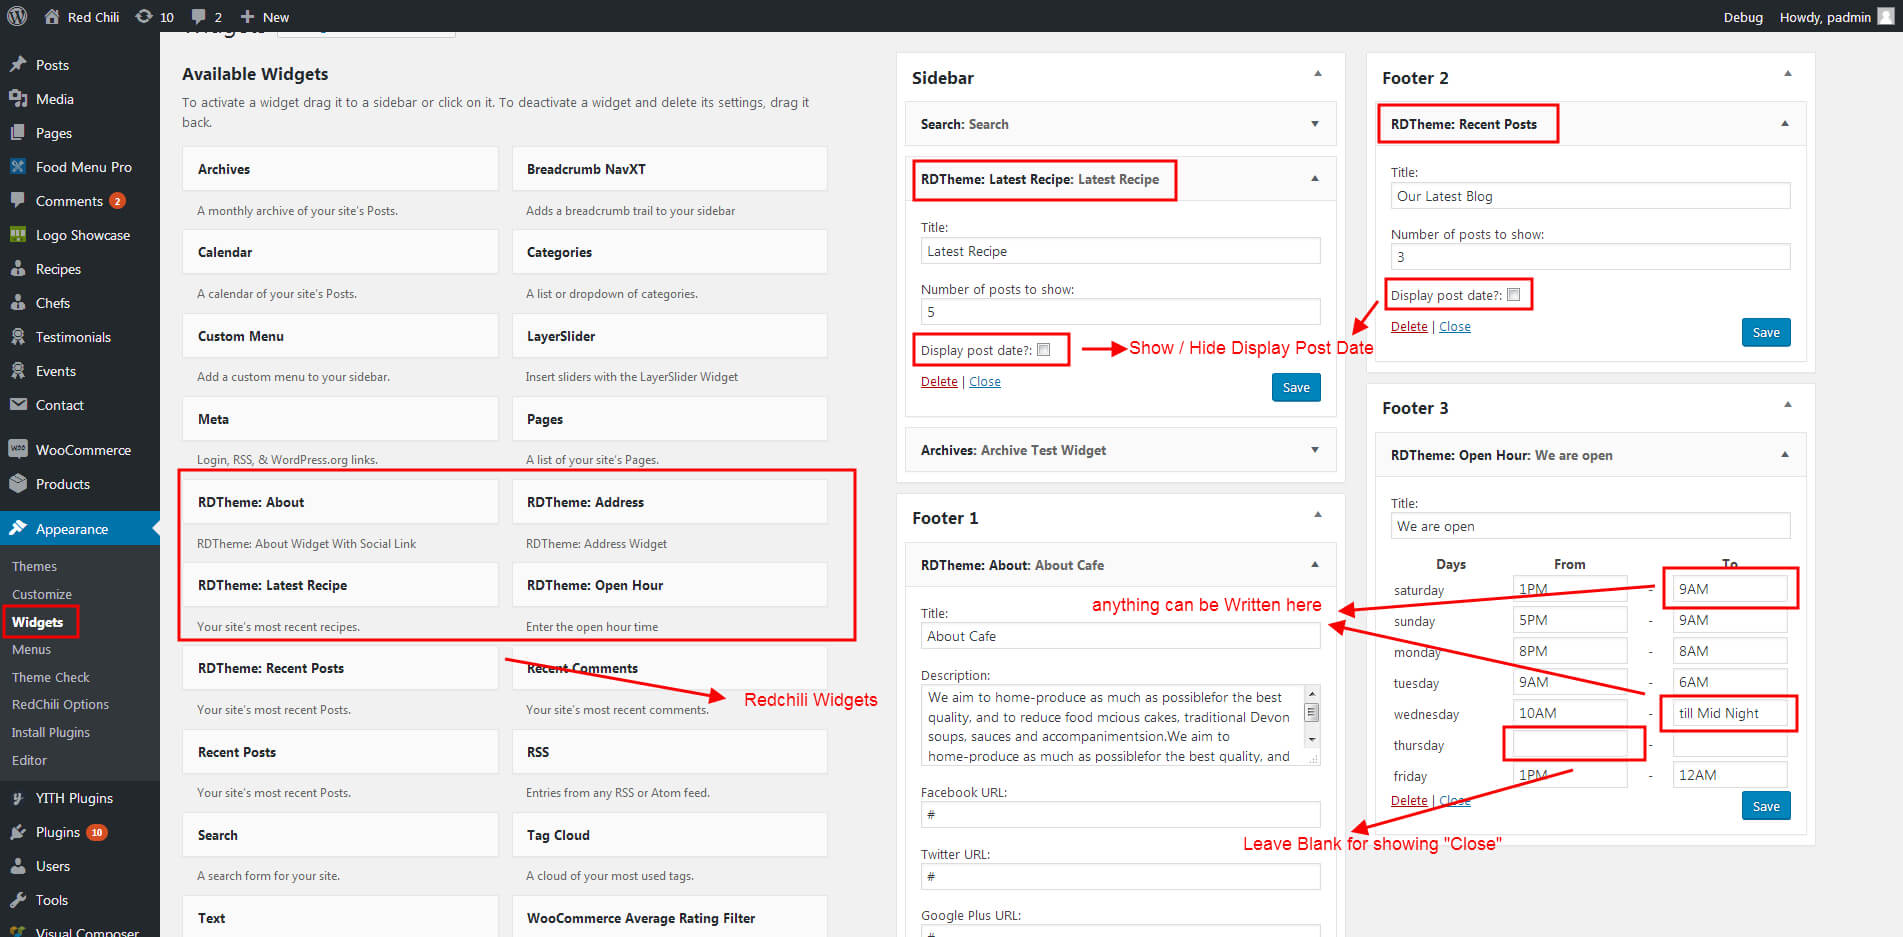Expand the Archive Test Widget
This screenshot has height=937, width=1903.
coord(1315,450)
